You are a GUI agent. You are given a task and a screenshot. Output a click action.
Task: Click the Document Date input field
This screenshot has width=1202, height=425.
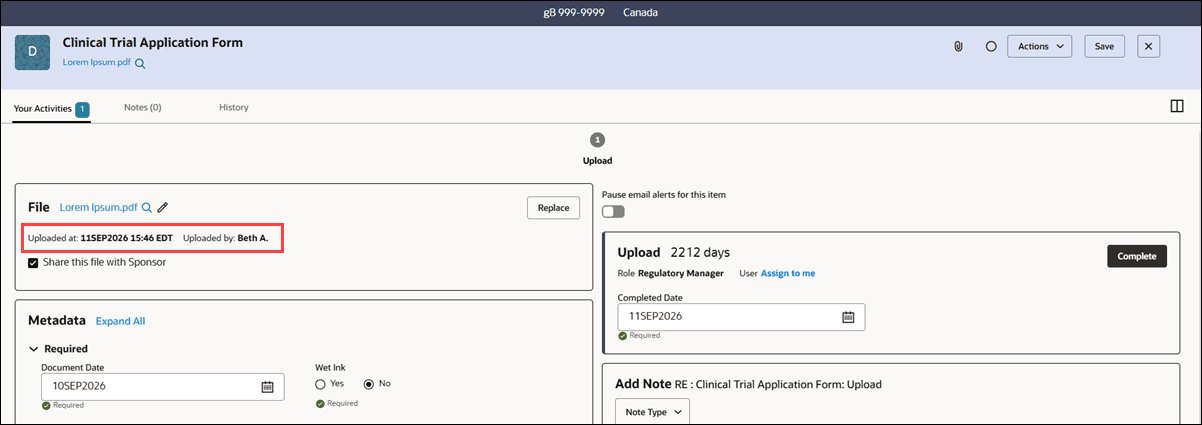[x=163, y=386]
